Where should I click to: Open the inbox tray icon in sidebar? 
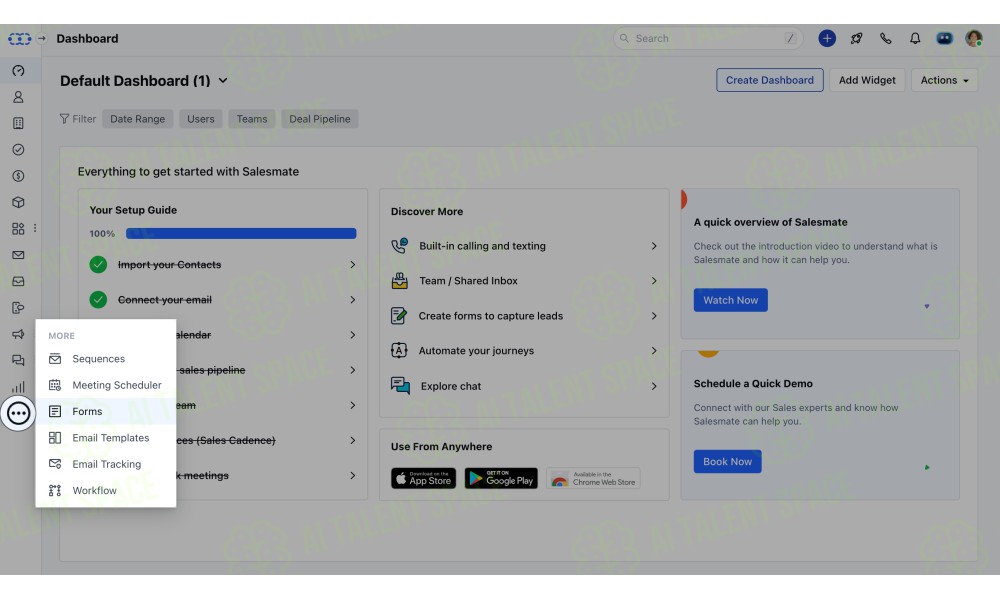(x=18, y=281)
